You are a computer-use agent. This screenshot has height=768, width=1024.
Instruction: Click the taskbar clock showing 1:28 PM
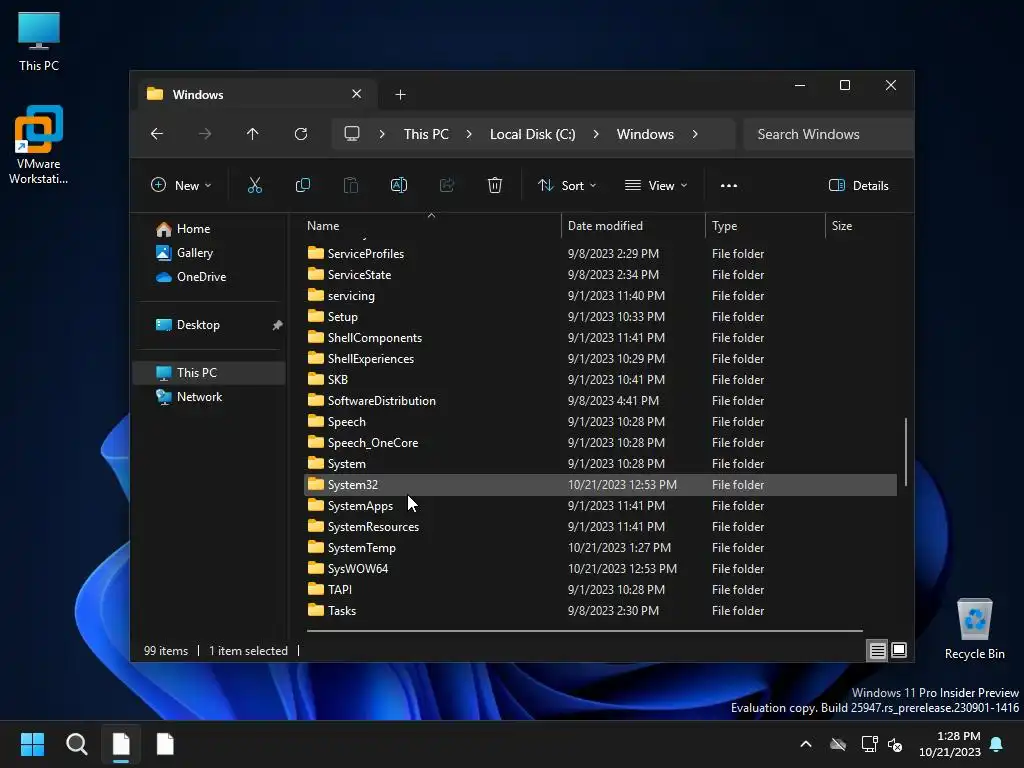[x=950, y=744]
